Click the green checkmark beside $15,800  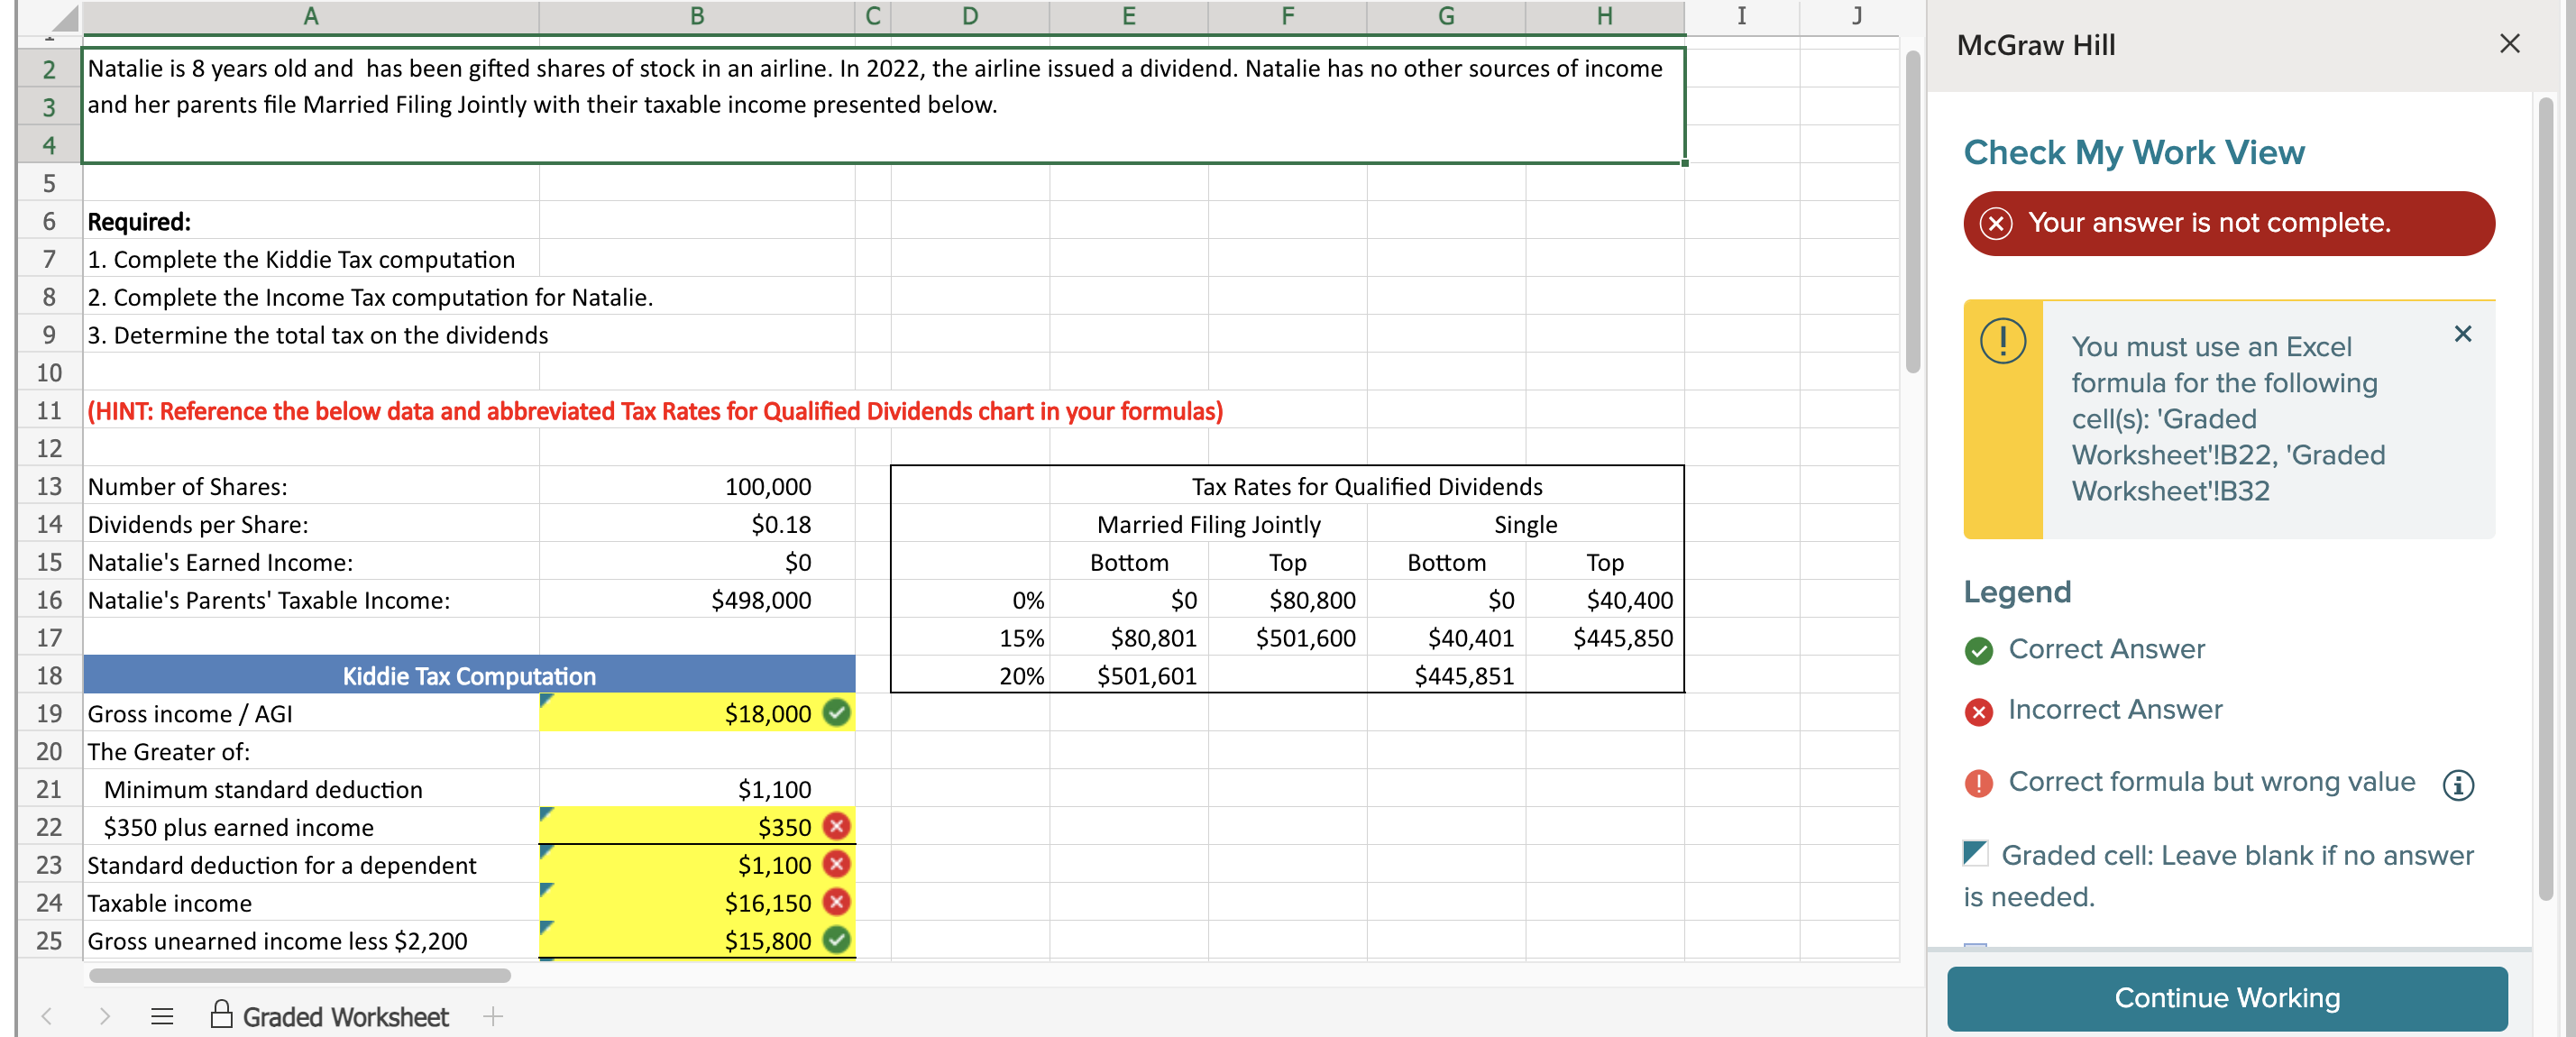click(836, 941)
